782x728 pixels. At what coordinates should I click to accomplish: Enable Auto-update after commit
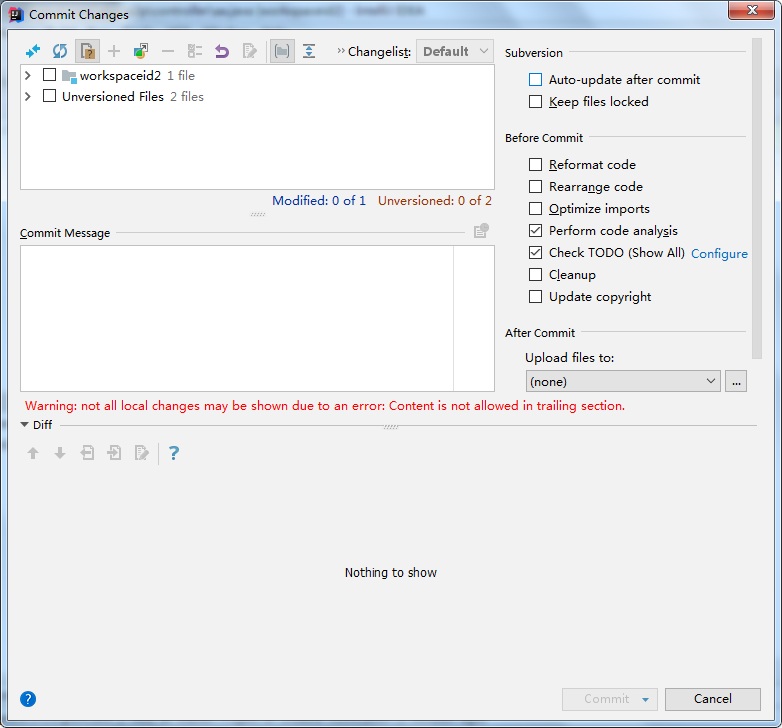535,80
